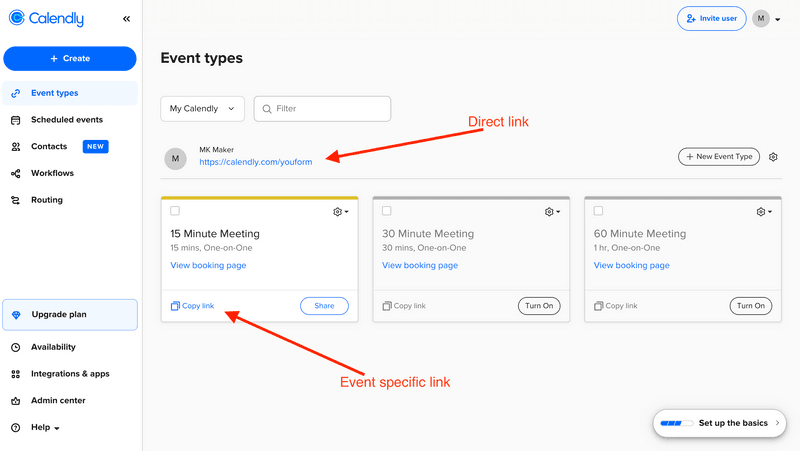This screenshot has height=451, width=800.
Task: Click the Invite user button
Action: [712, 18]
